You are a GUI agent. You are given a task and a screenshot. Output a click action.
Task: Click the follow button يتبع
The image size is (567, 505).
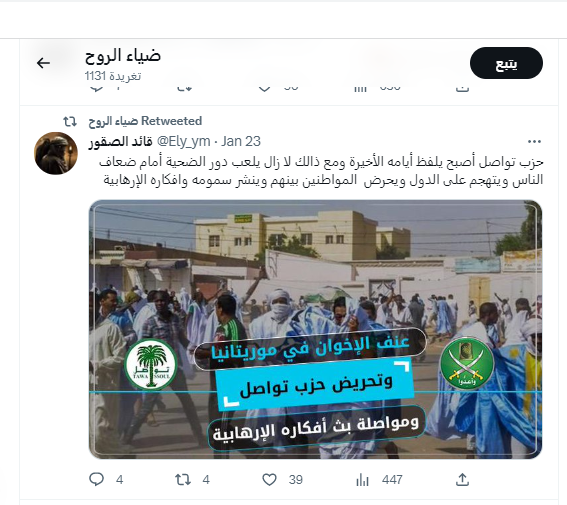coord(506,63)
